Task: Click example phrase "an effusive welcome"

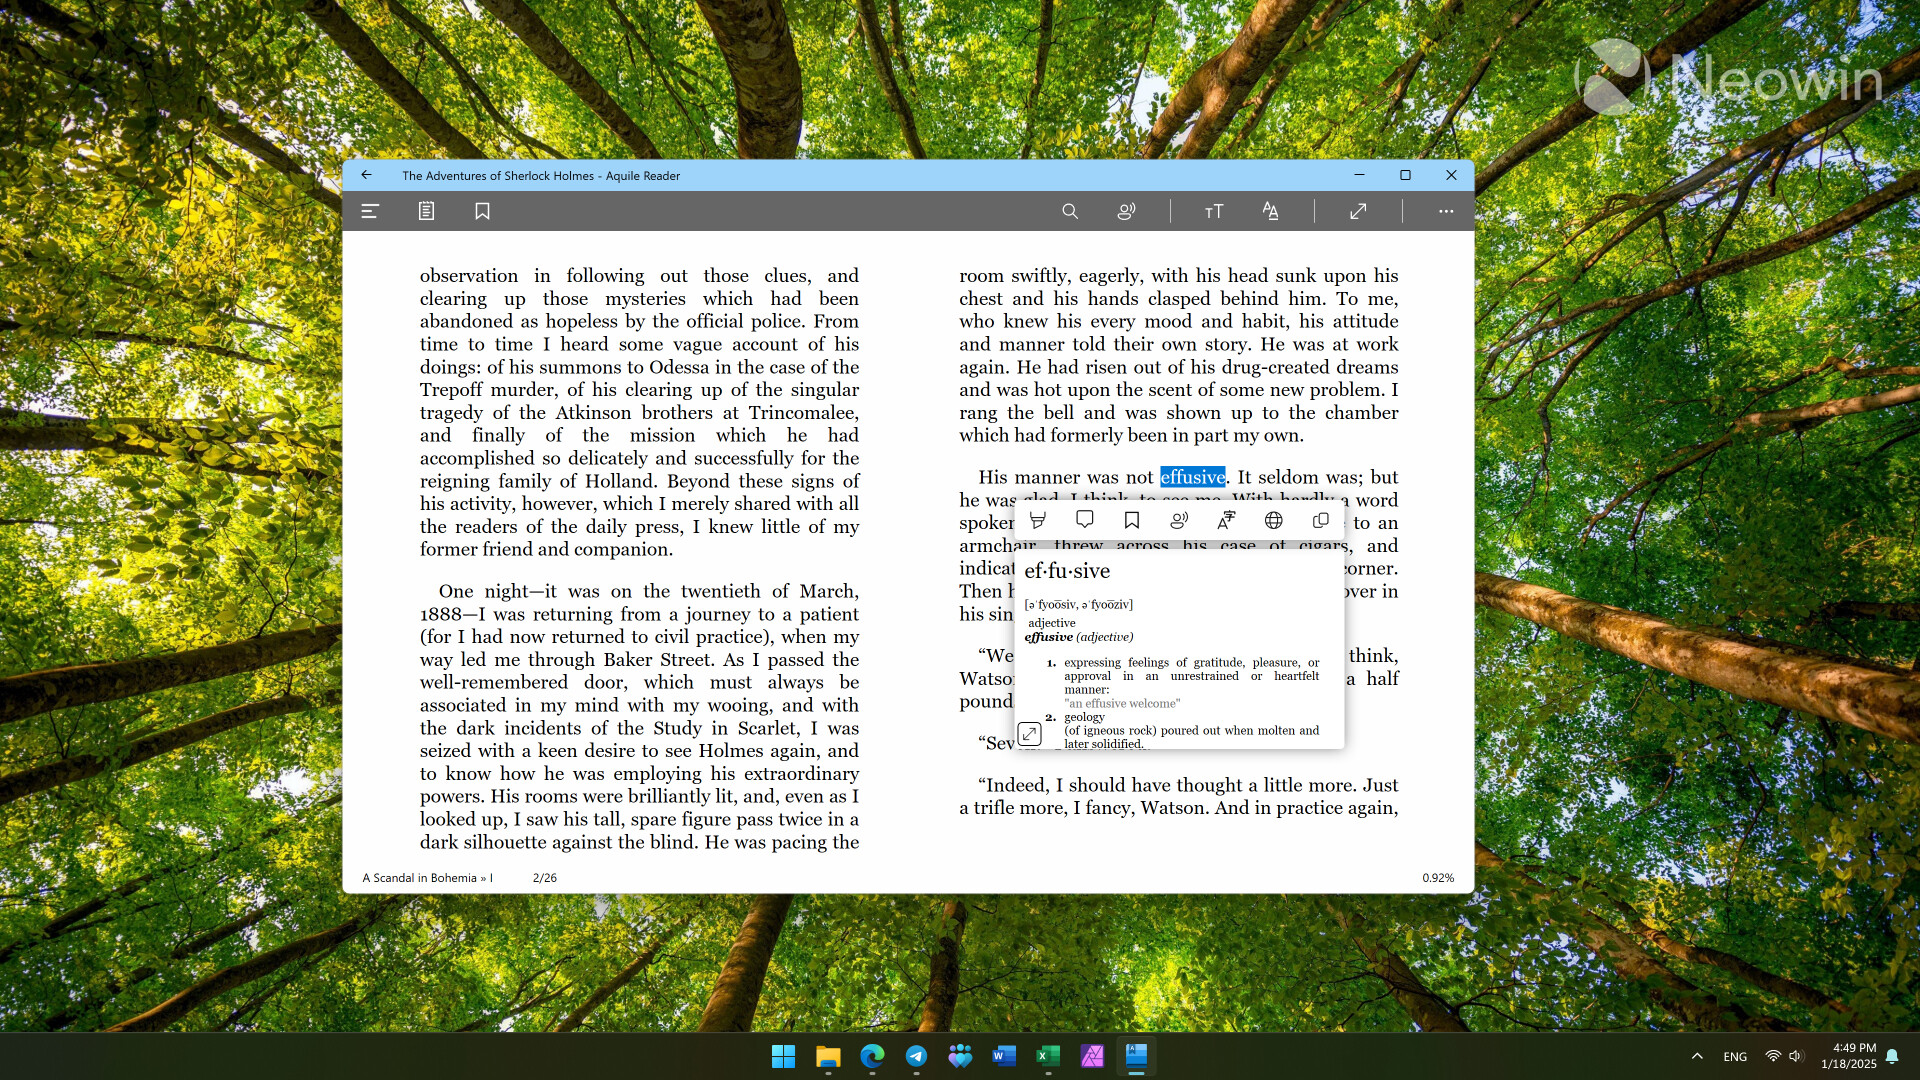Action: point(1122,703)
